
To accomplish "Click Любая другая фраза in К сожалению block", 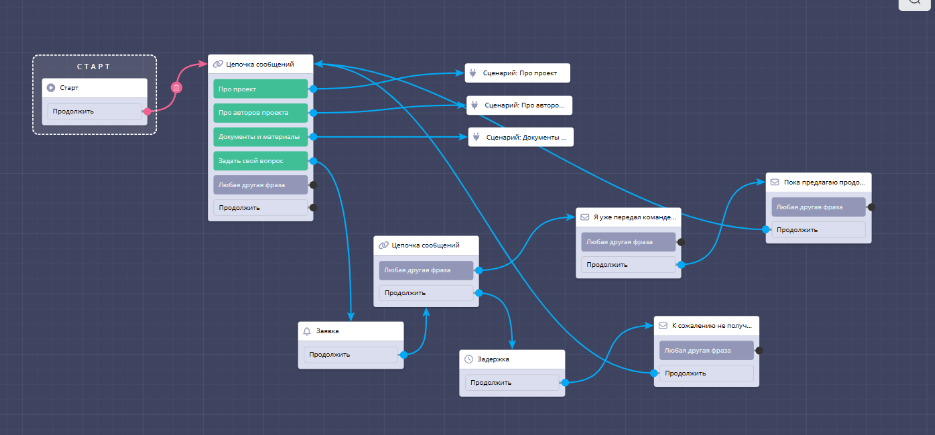I will (x=705, y=350).
